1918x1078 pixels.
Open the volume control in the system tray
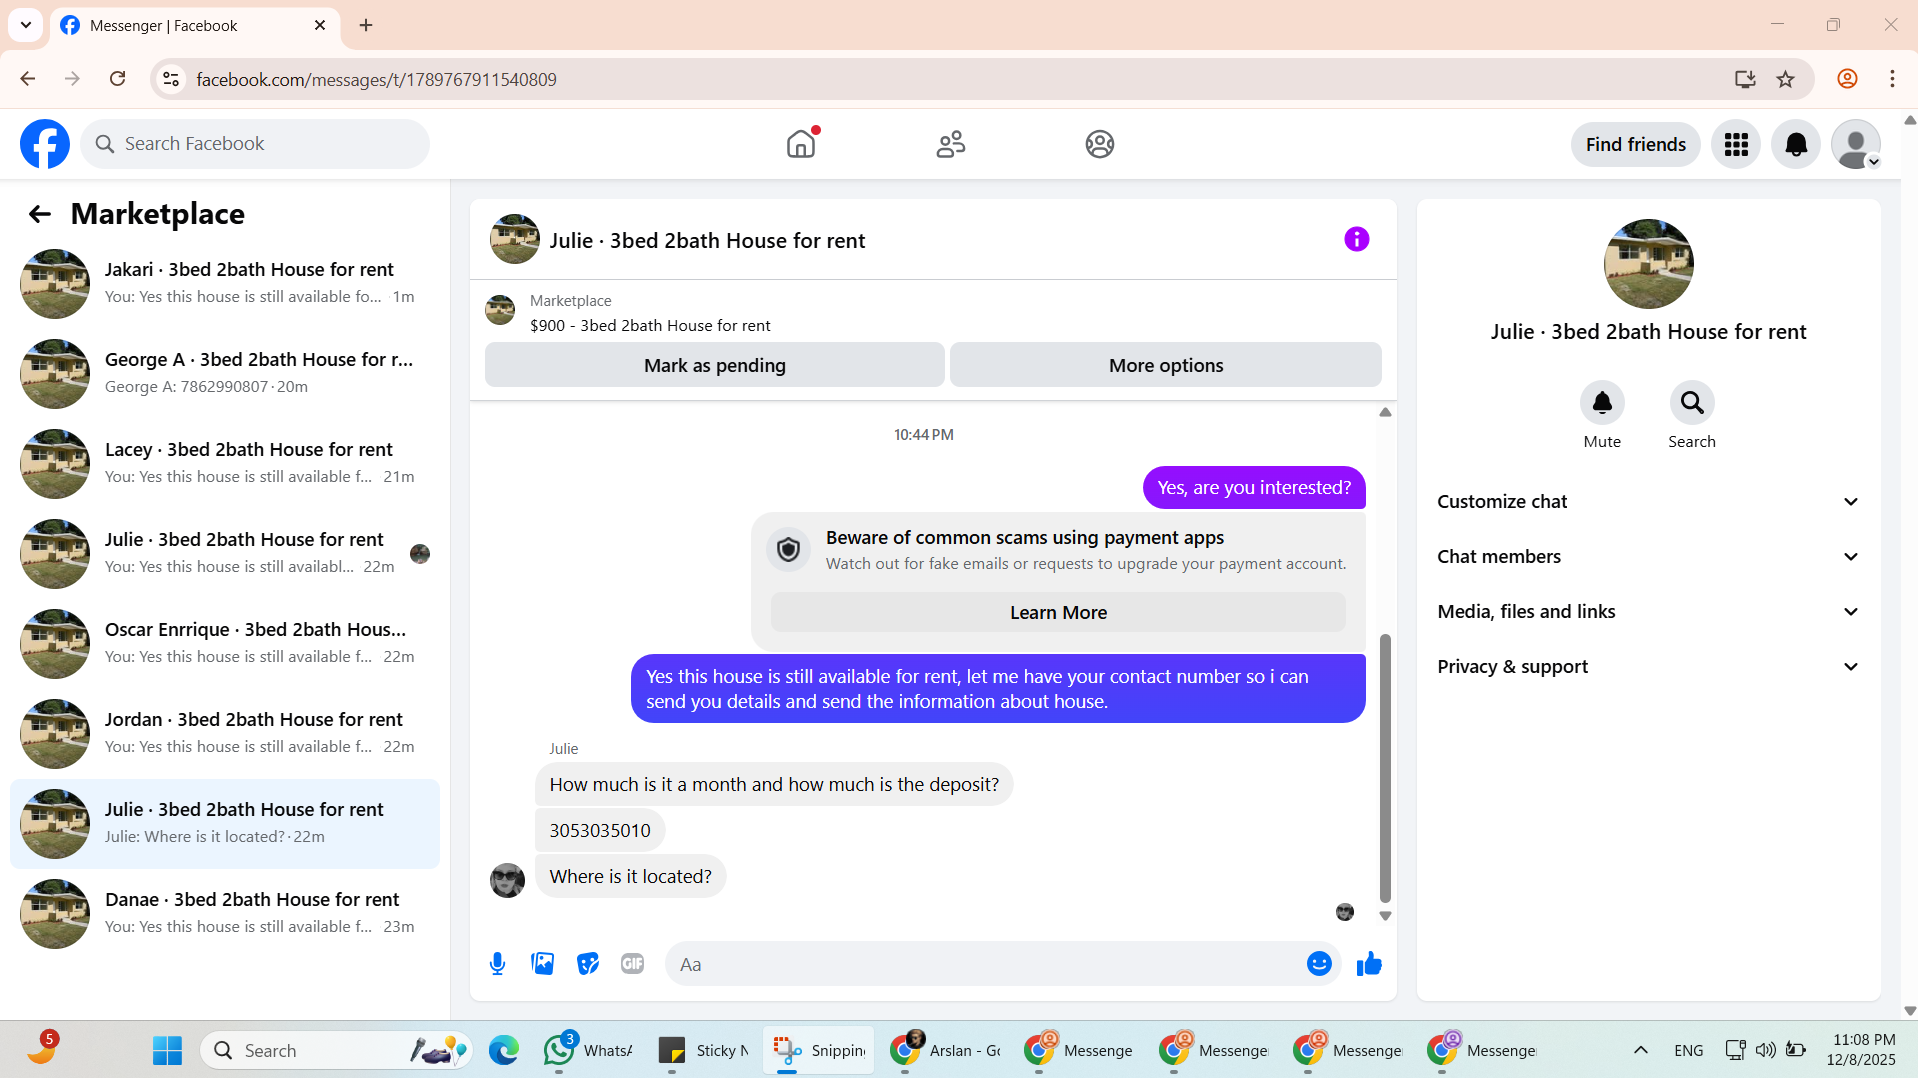(1766, 1050)
